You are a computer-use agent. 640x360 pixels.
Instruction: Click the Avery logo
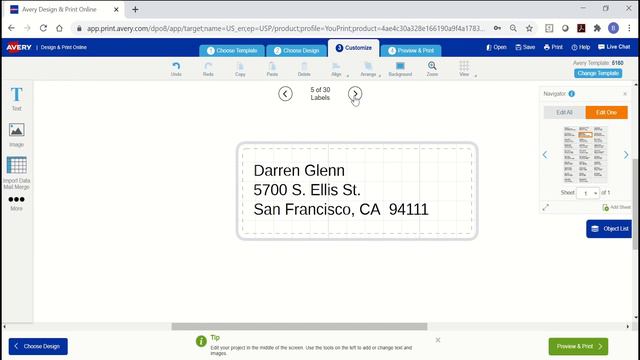pyautogui.click(x=19, y=47)
